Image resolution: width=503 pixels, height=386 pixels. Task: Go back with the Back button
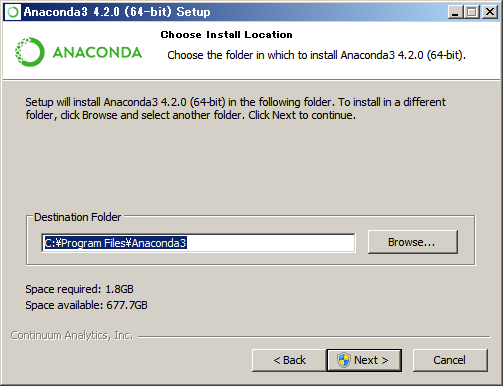(289, 360)
